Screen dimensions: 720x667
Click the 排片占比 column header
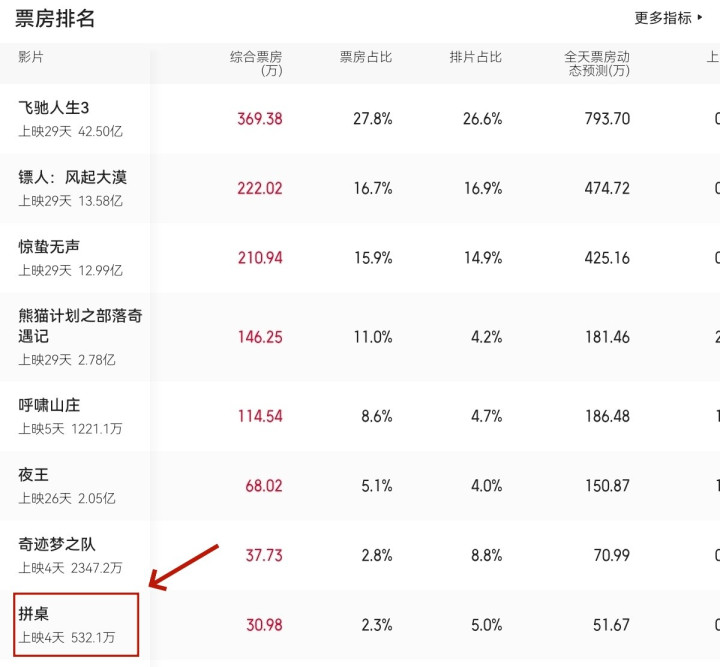click(475, 57)
